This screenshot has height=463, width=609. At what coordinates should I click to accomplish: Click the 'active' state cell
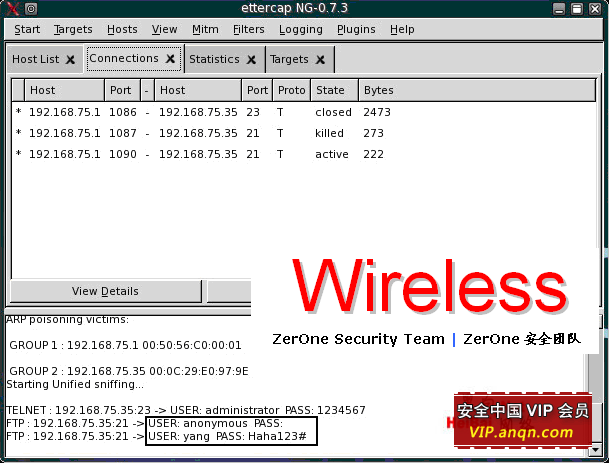pyautogui.click(x=332, y=154)
